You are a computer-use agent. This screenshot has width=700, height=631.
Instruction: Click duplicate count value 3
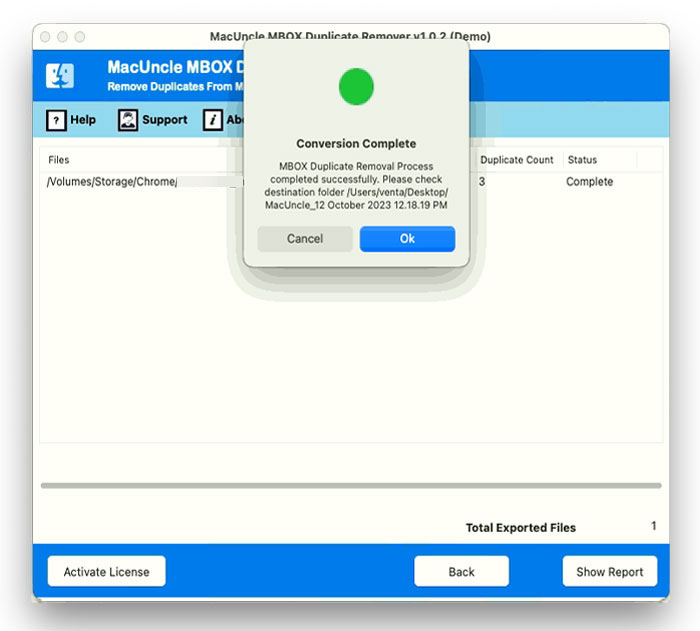pyautogui.click(x=482, y=182)
